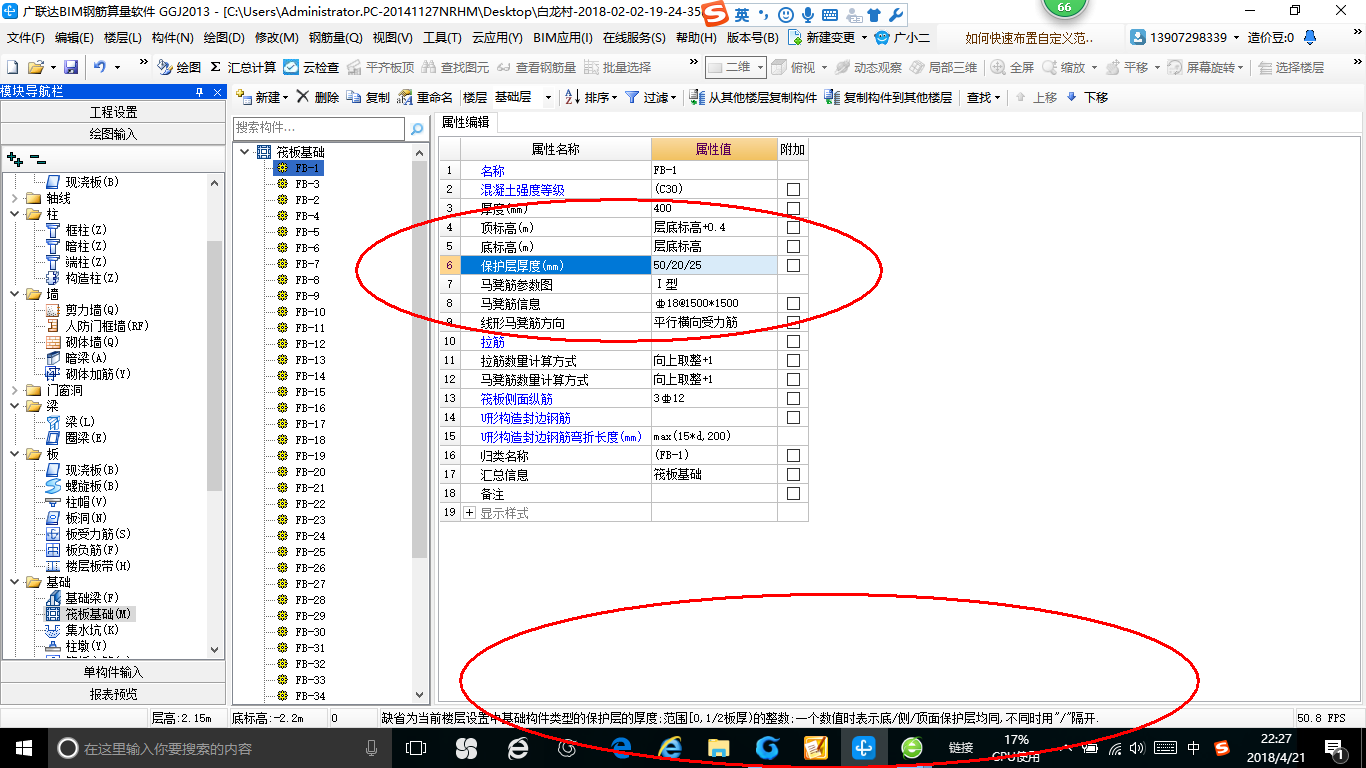Tick 附加 checkbox for 保护层厚度(mm)
This screenshot has width=1366, height=768.
[793, 265]
